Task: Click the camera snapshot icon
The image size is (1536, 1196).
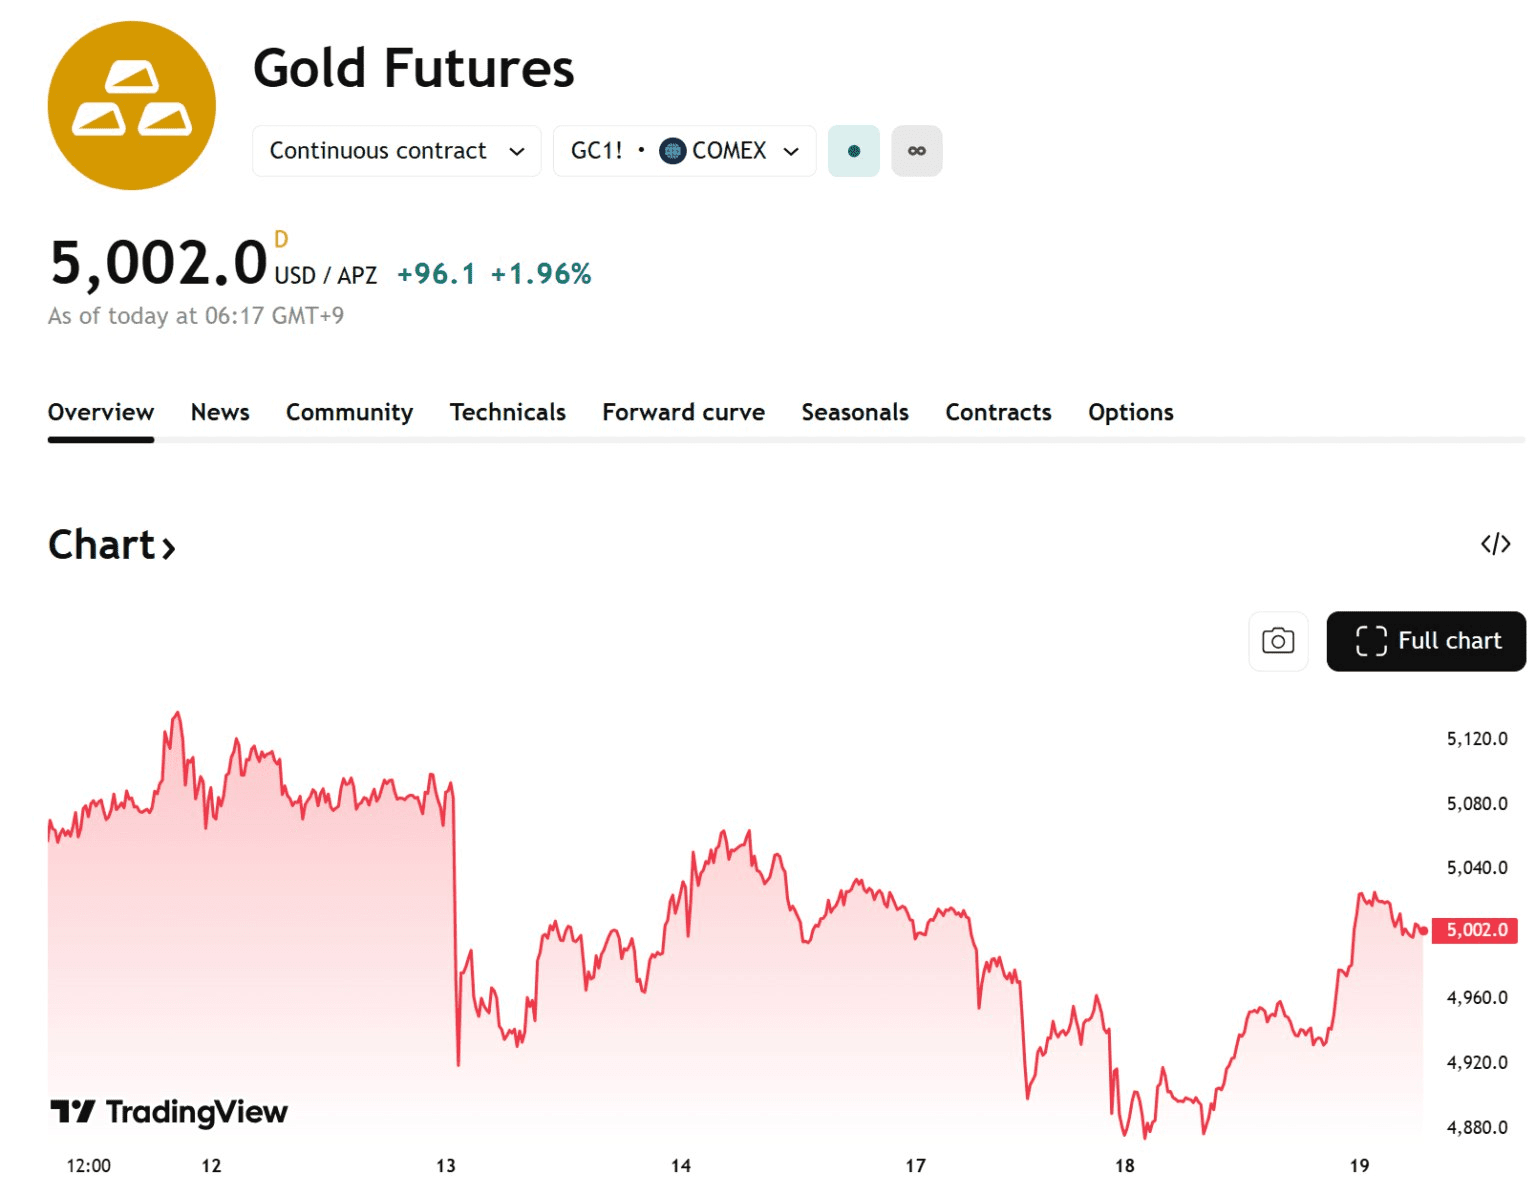Action: [1278, 641]
